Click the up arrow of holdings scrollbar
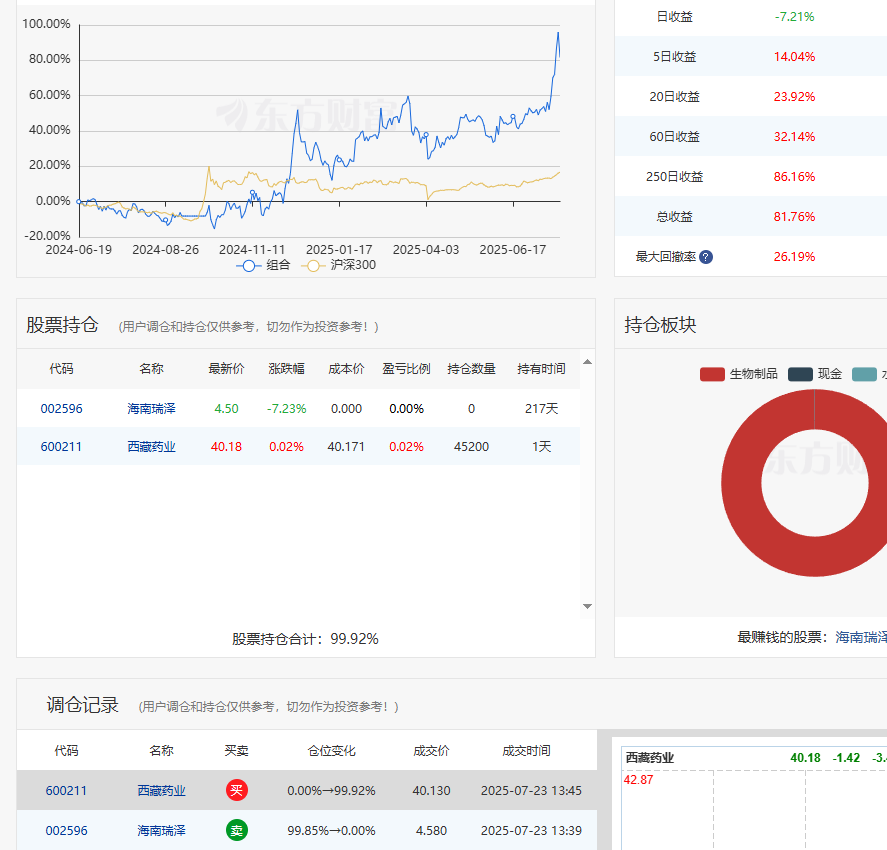 click(x=587, y=362)
